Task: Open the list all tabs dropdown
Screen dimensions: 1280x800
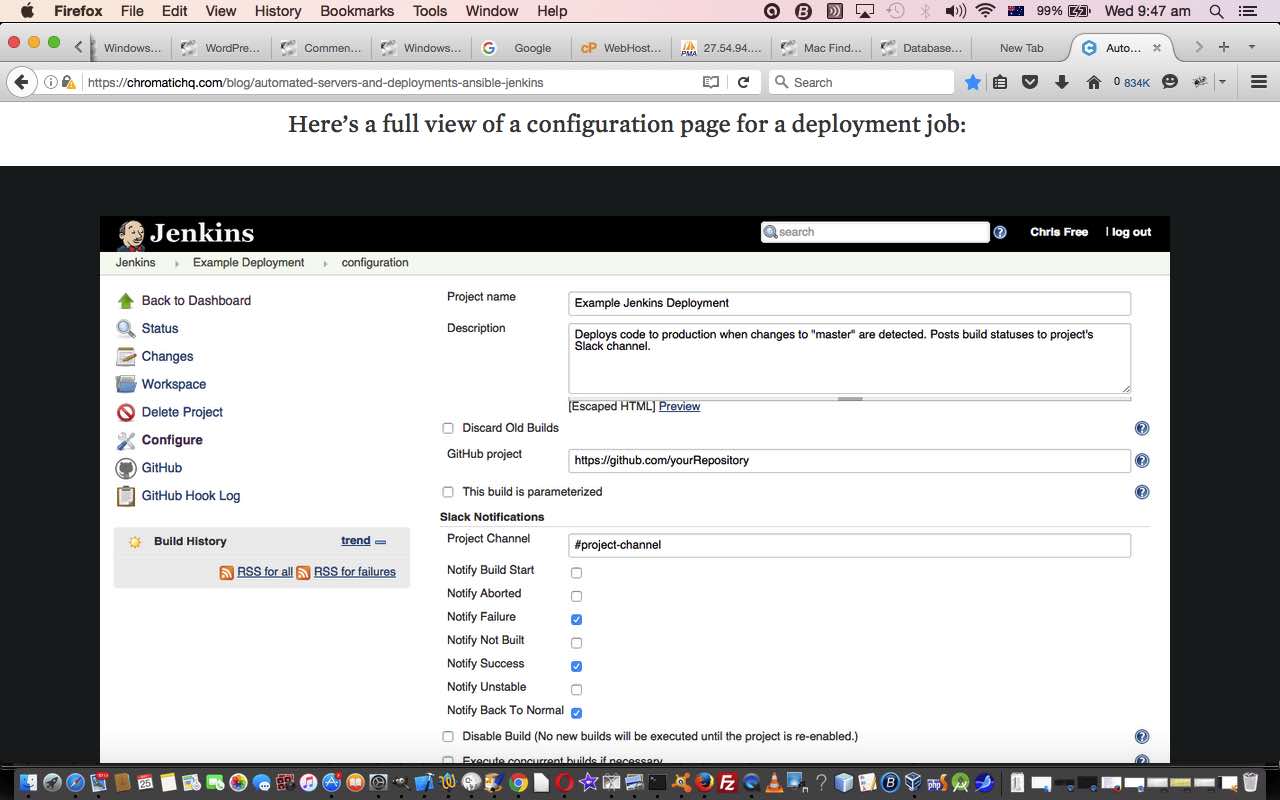Action: click(x=1251, y=47)
